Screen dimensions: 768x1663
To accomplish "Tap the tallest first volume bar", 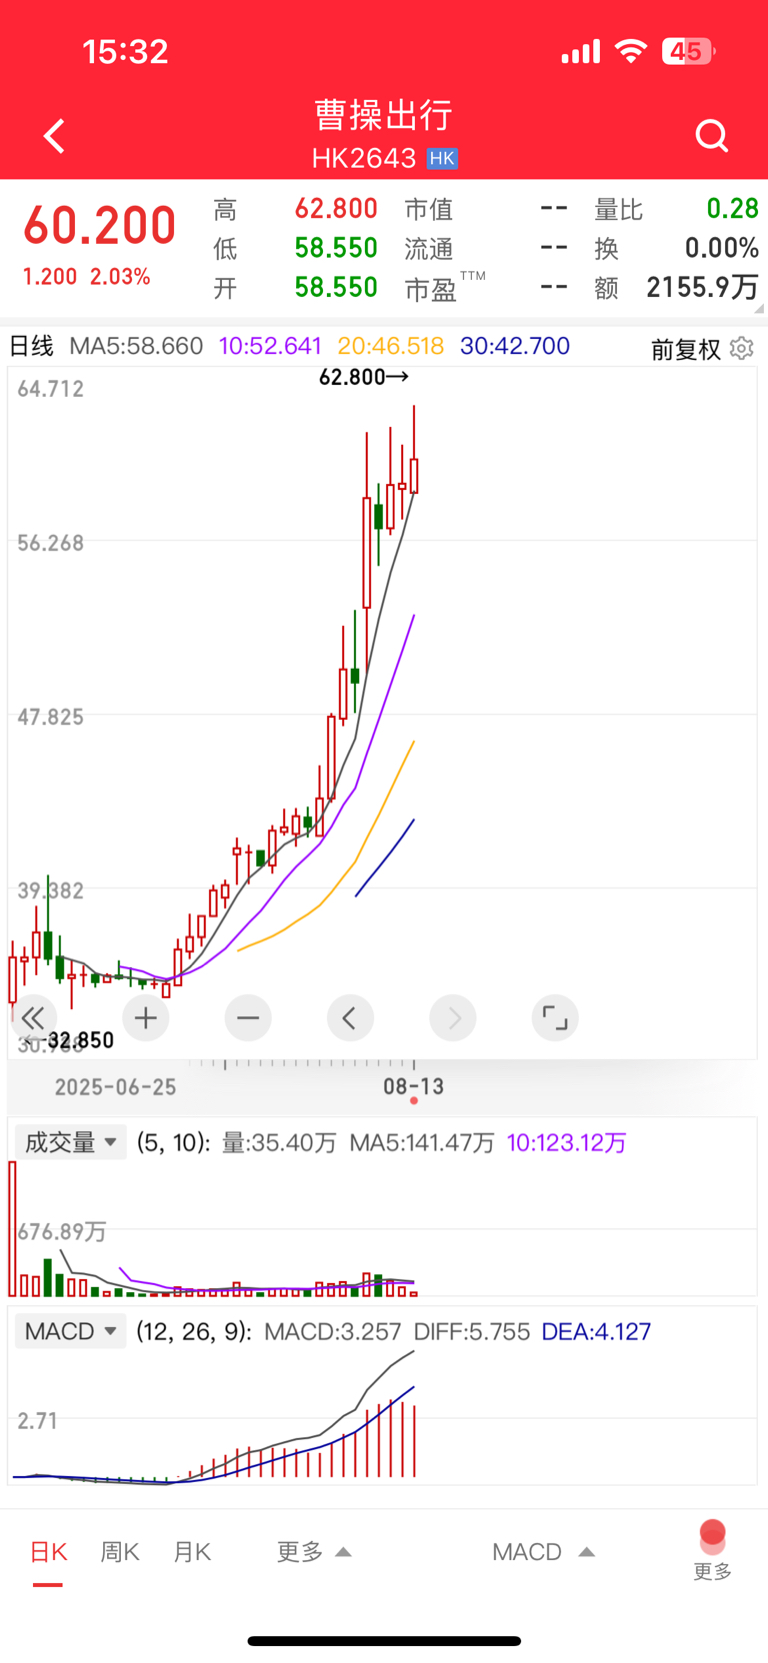I will pos(13,1228).
